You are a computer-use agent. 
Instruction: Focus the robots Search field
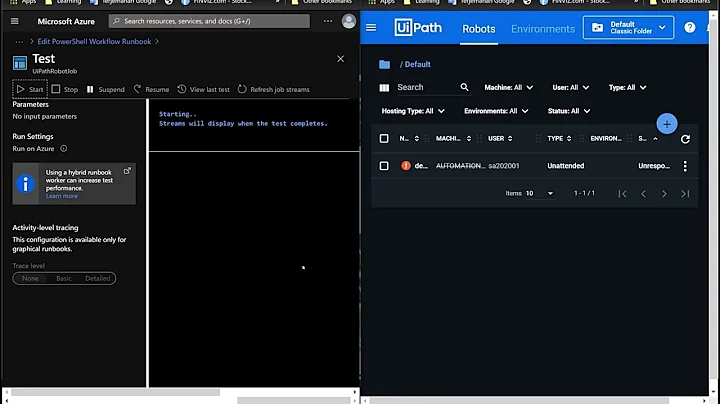point(427,87)
